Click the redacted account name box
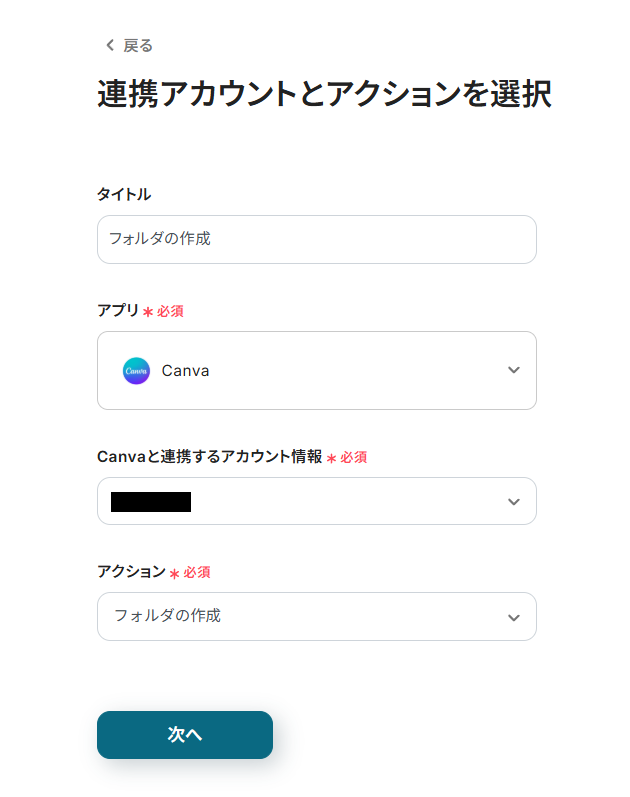This screenshot has height=797, width=630. pyautogui.click(x=151, y=502)
